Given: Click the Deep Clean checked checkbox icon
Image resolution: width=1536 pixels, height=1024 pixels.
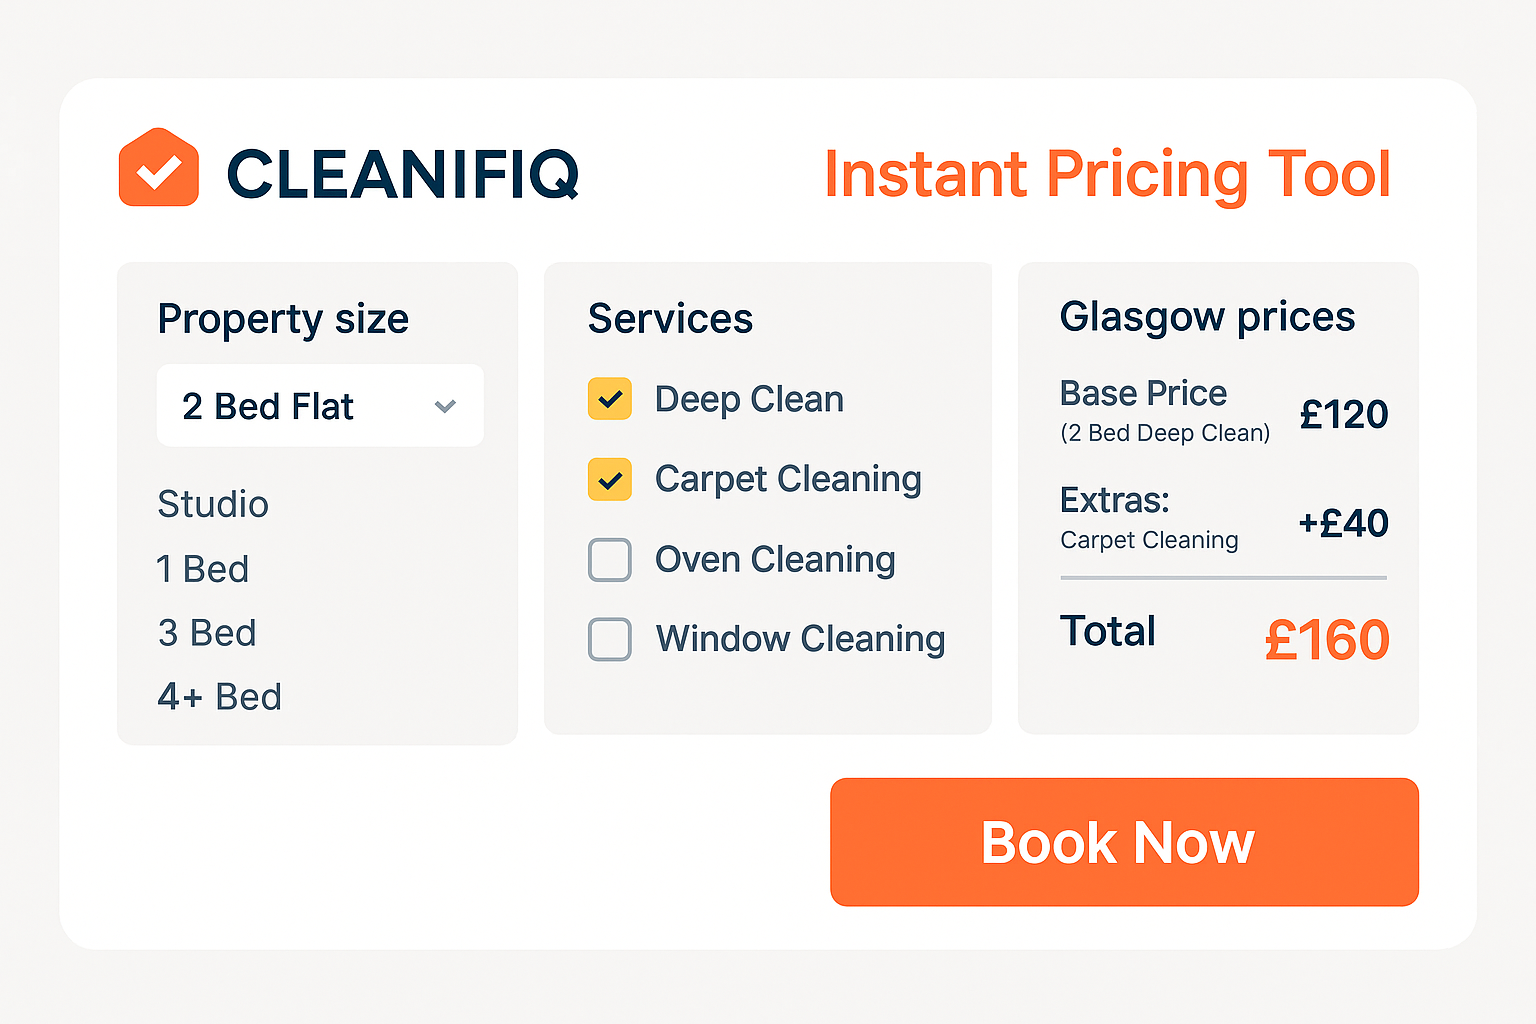Looking at the screenshot, I should pyautogui.click(x=610, y=399).
